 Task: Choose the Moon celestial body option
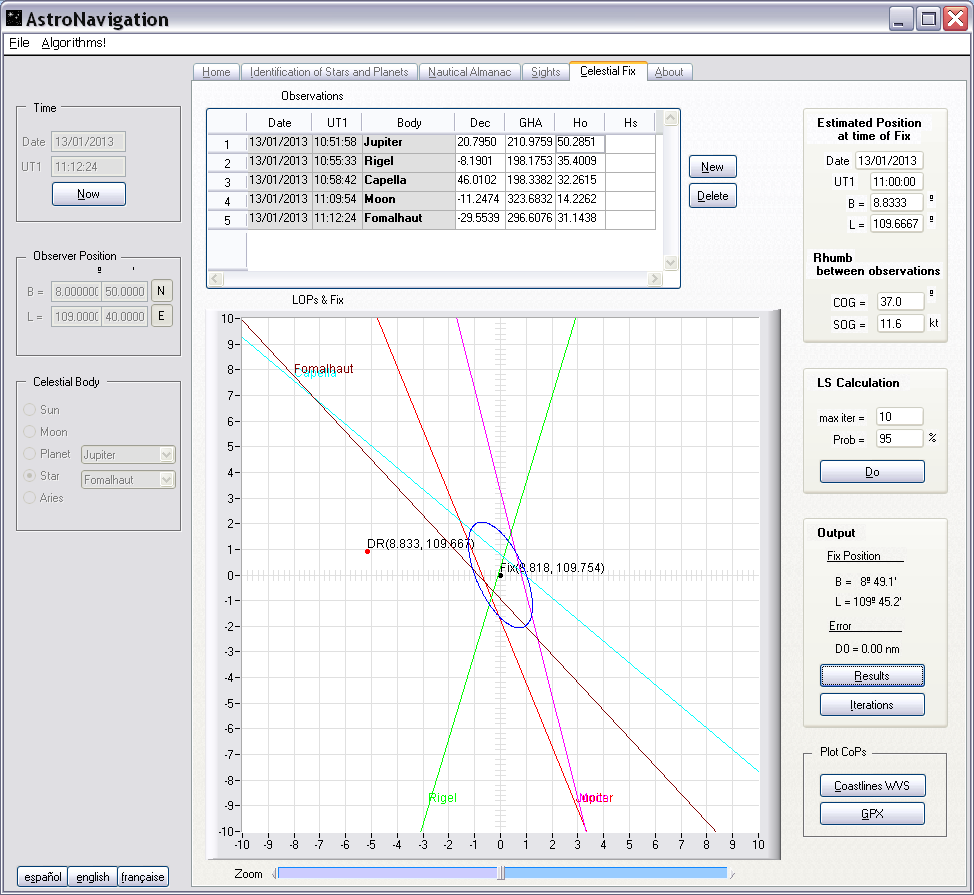click(x=30, y=432)
